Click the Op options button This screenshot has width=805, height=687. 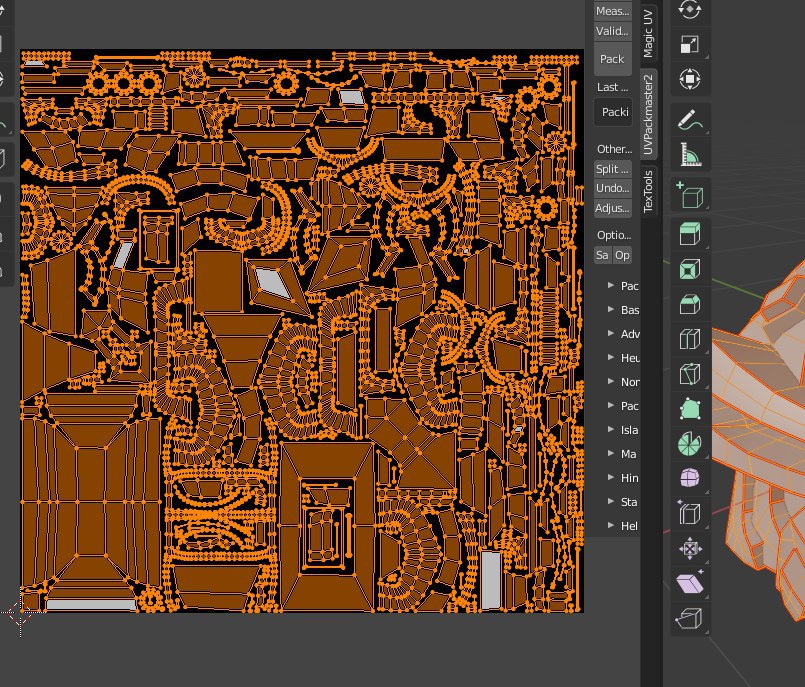point(622,255)
